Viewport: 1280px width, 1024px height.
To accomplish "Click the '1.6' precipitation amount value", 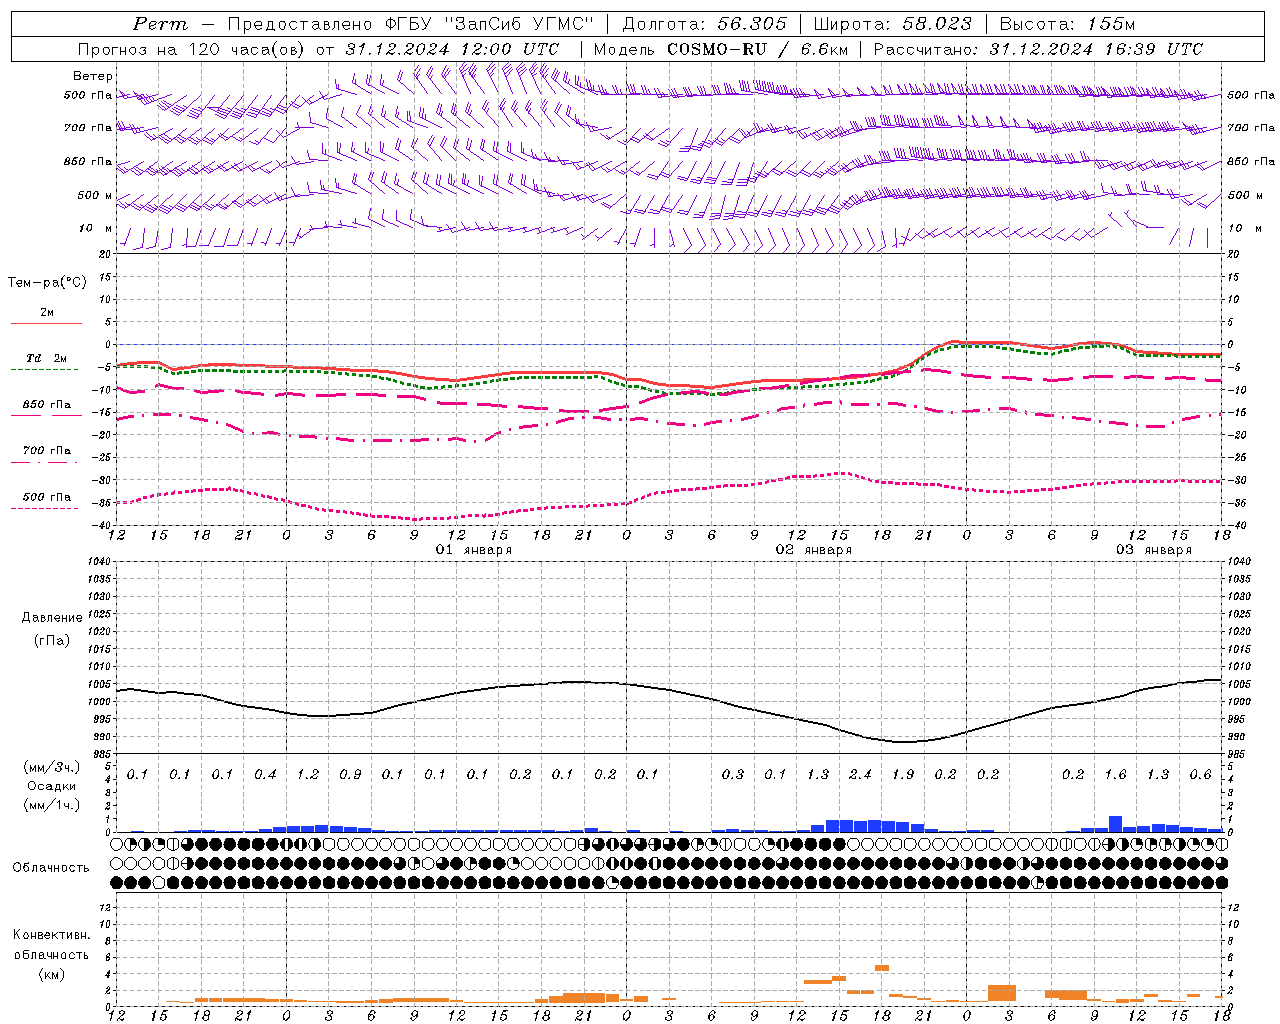I will point(1115,775).
